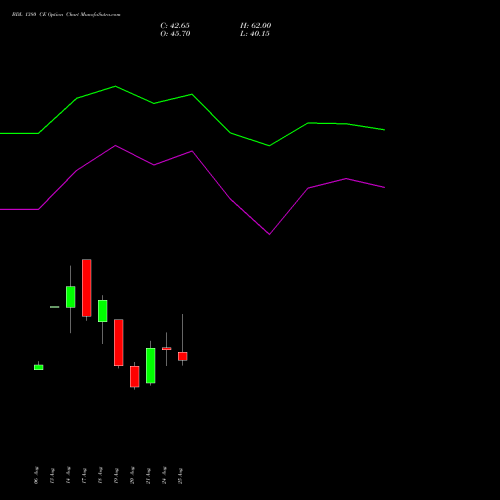Select the 19 Aug date label
The width and height of the screenshot is (500, 500).
tap(116, 475)
